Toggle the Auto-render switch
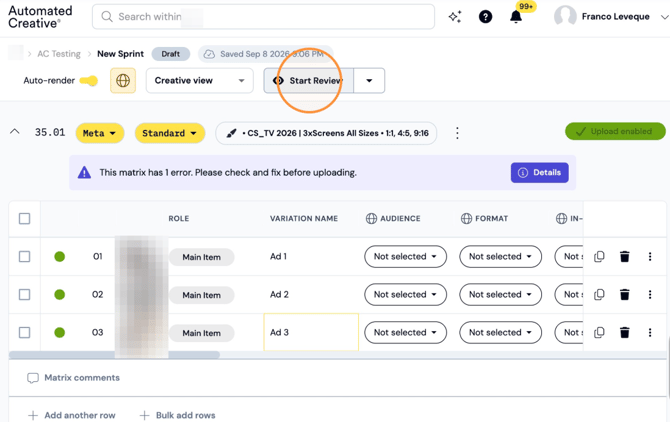670x422 pixels. (89, 80)
